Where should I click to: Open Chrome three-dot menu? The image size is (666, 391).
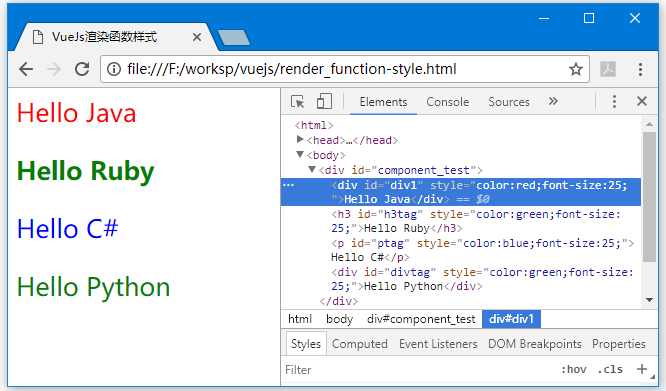click(640, 69)
